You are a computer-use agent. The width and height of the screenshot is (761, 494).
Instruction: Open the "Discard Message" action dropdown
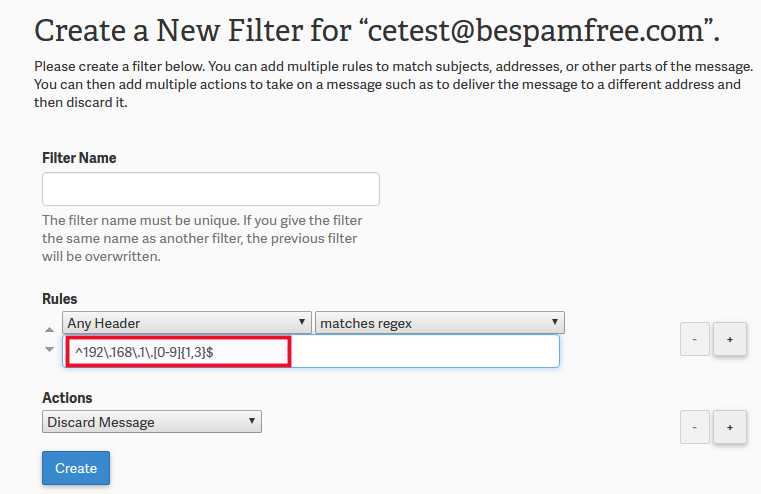coord(152,422)
